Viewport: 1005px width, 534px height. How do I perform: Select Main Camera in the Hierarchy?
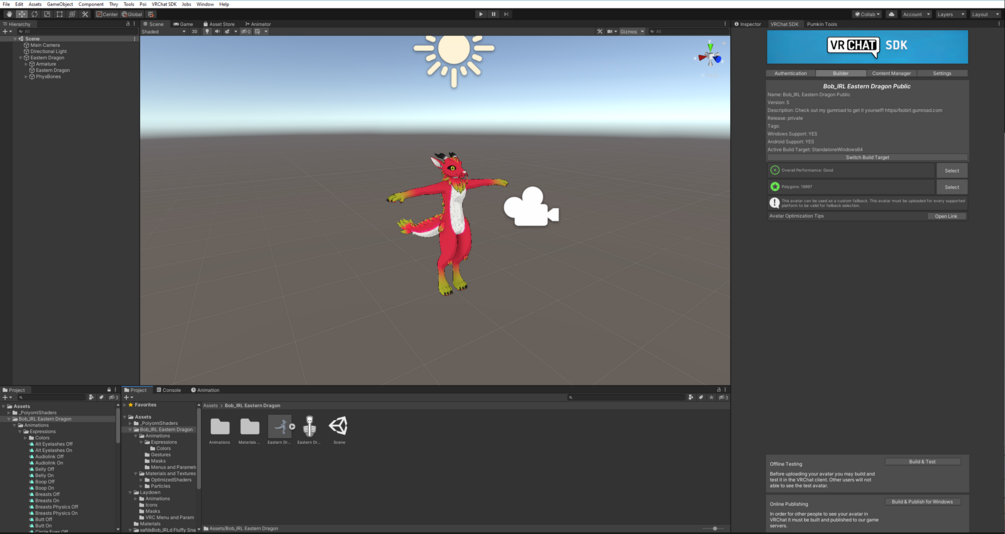[45, 46]
